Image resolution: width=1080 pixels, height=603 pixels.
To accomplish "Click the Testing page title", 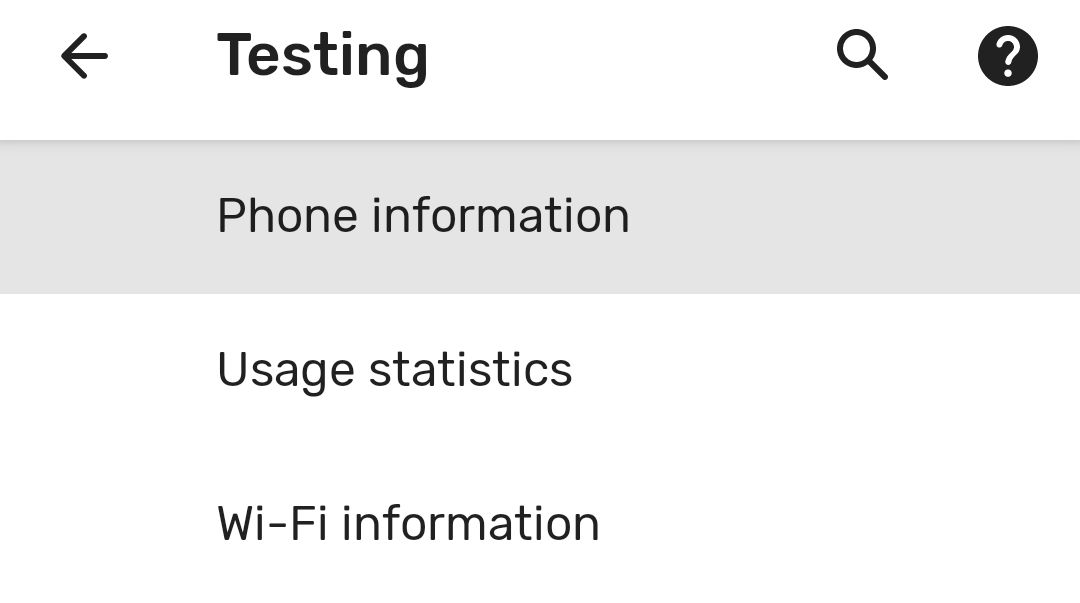I will [322, 56].
